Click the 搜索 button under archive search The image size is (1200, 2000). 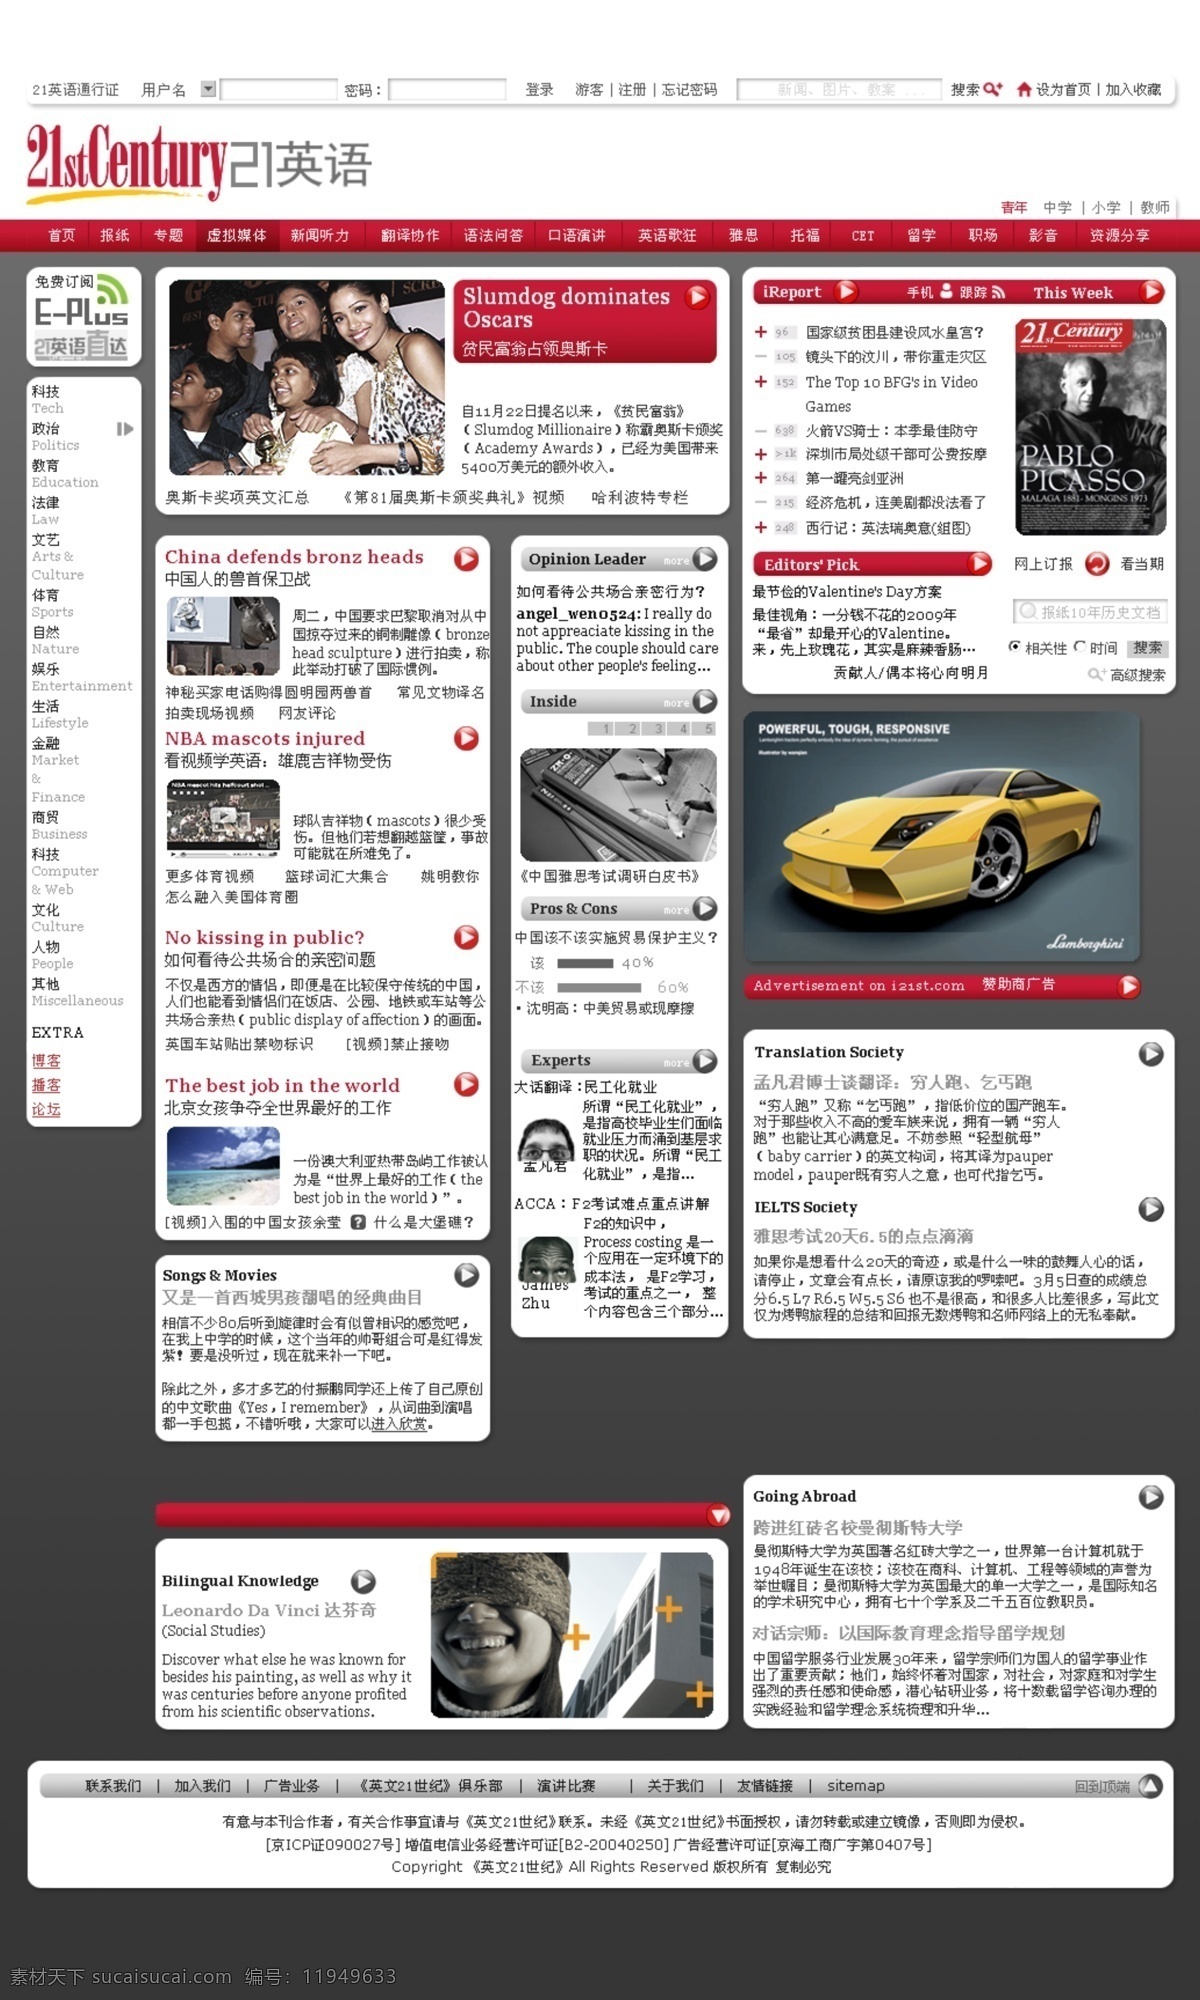(1147, 648)
